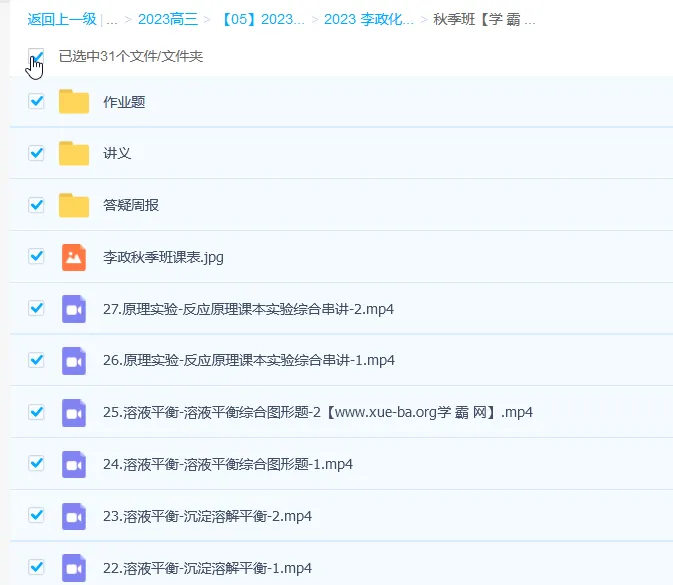Viewport: 673px width, 585px height.
Task: Open the 讲义 folder icon
Action: click(x=74, y=153)
